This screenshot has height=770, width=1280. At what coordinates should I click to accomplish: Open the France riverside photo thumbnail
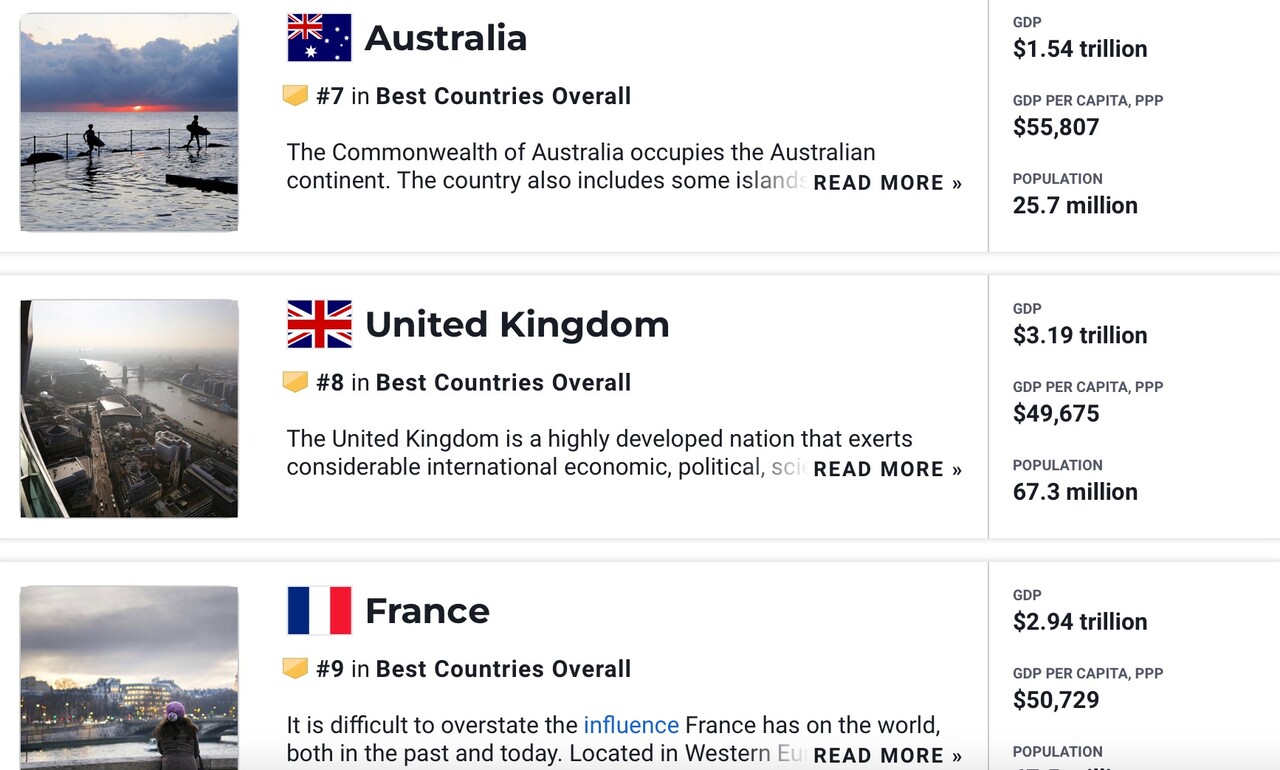coord(129,678)
